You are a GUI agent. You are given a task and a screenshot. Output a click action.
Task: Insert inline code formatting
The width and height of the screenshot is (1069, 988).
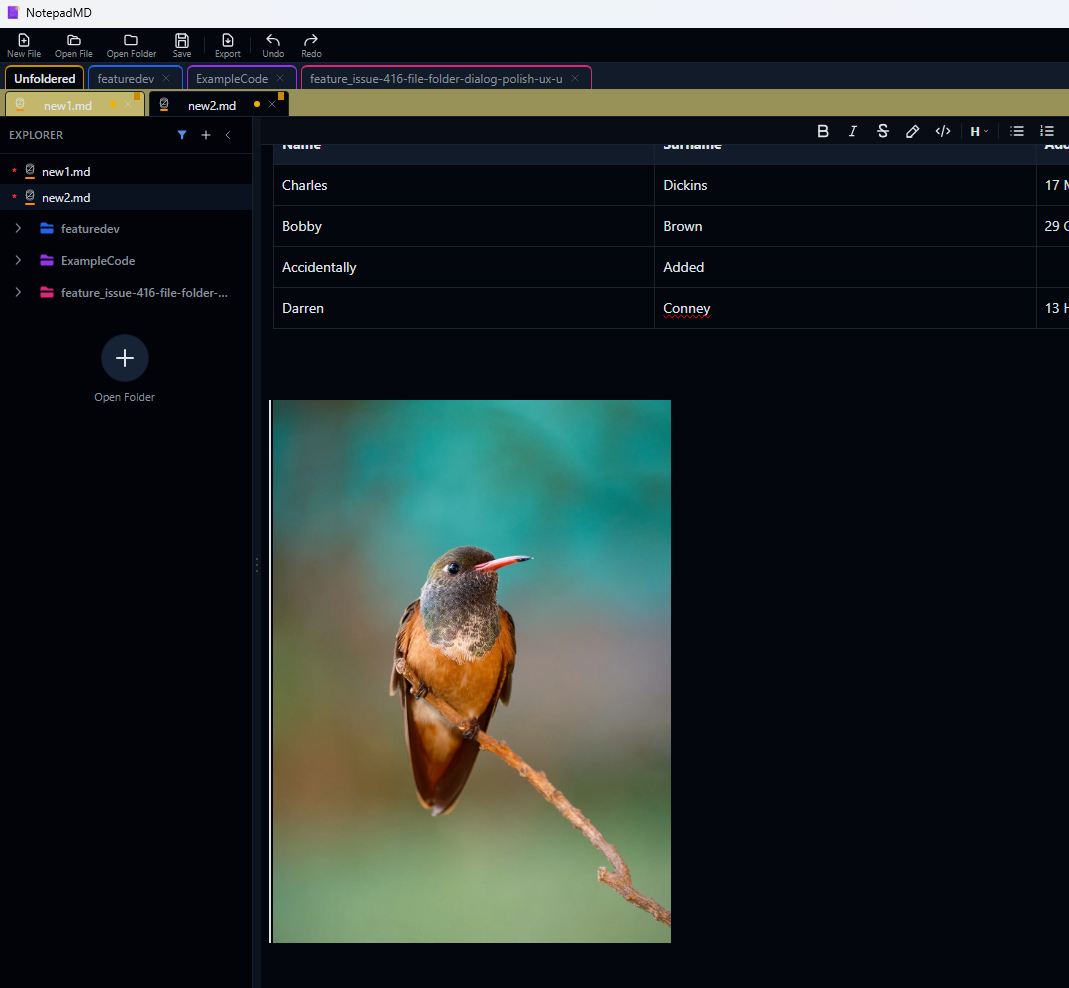click(x=943, y=132)
